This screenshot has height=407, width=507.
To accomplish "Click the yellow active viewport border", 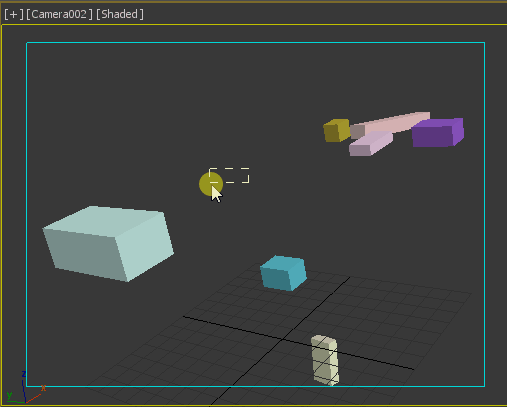I will 253,25.
